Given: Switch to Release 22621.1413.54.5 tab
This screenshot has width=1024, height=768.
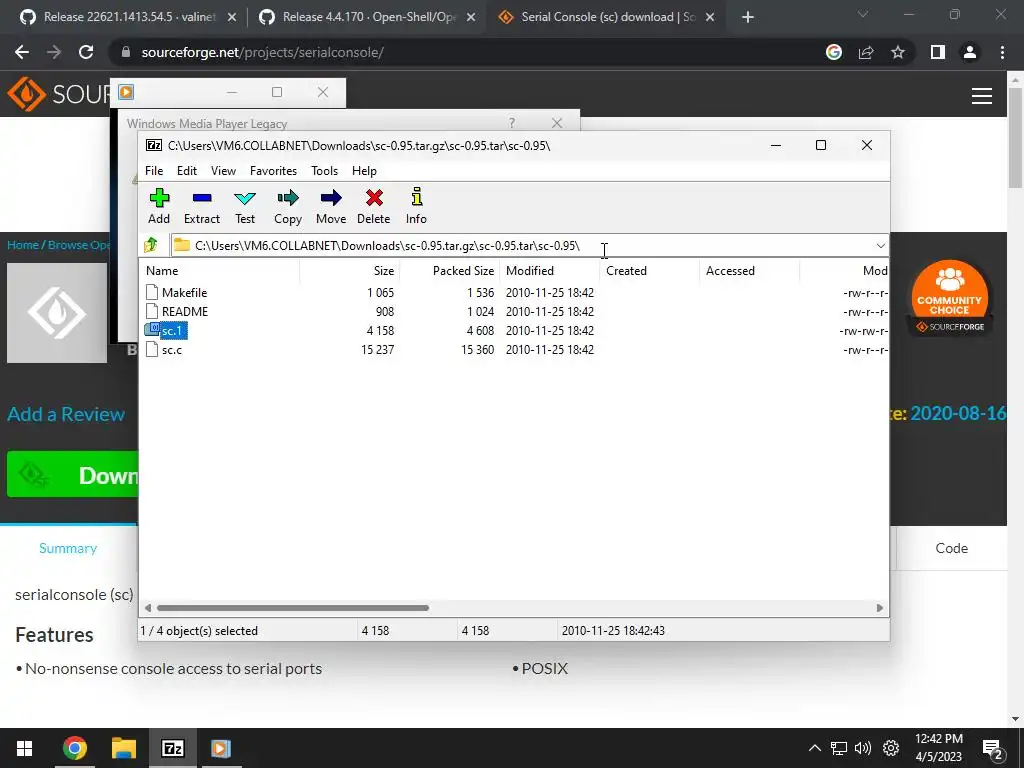Looking at the screenshot, I should pos(129,17).
